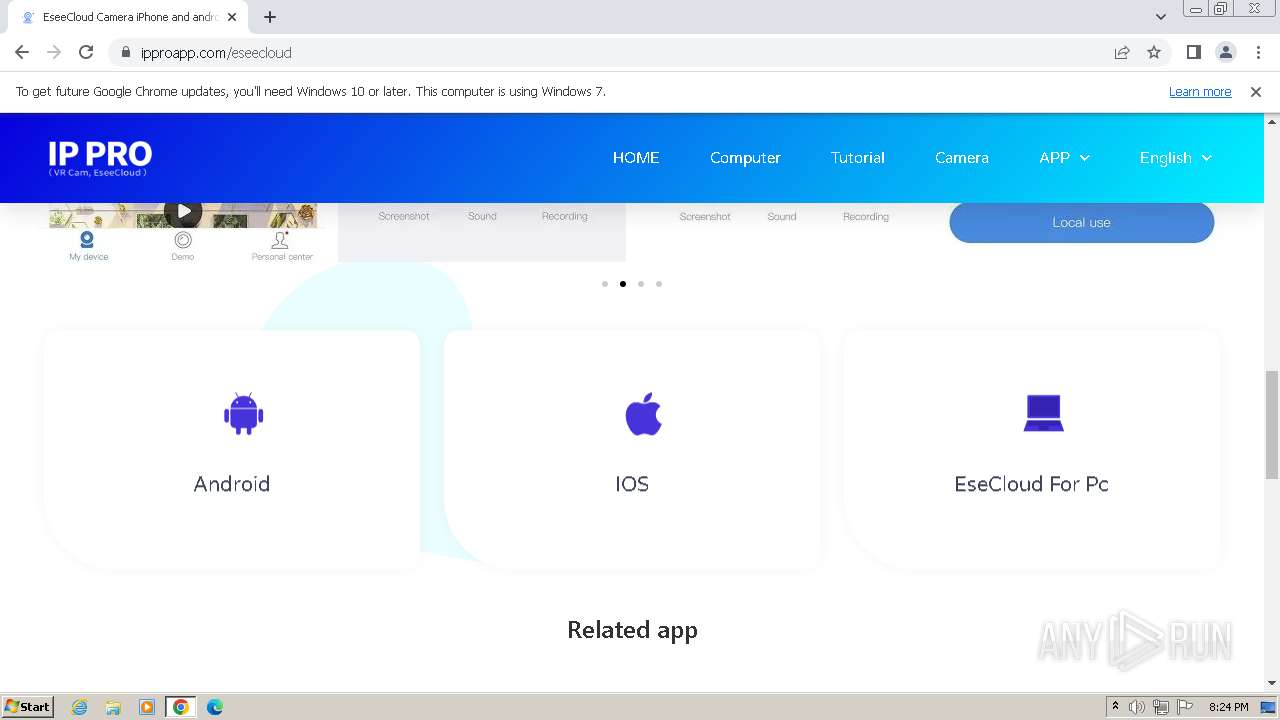The height and width of the screenshot is (720, 1280).
Task: Click the Local use button
Action: (x=1081, y=222)
